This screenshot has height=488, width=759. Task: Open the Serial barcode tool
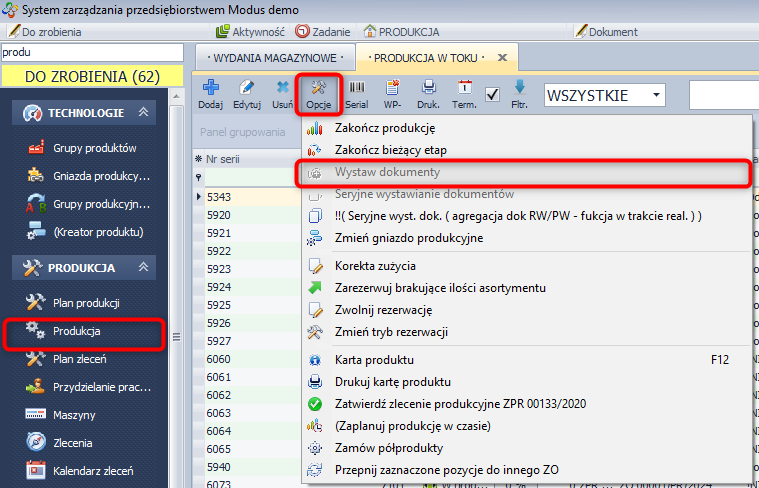click(357, 94)
